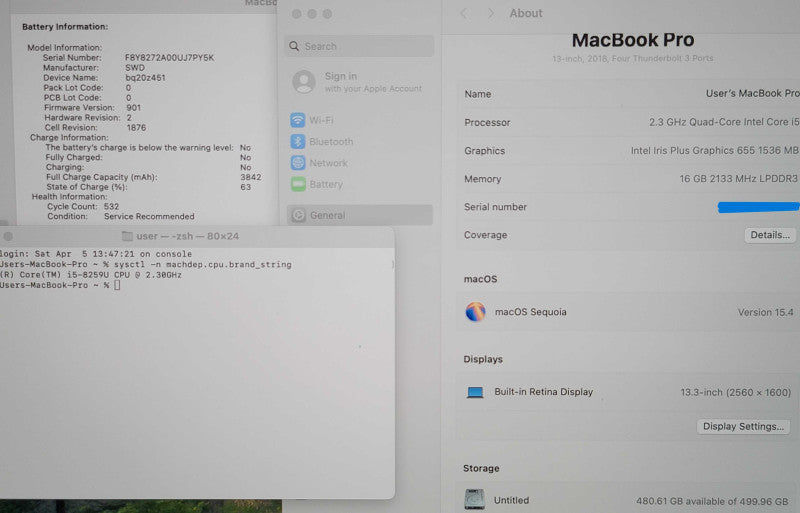The height and width of the screenshot is (513, 800).
Task: Click display size 13.3-inch (2560 × 1600)
Action: 735,392
